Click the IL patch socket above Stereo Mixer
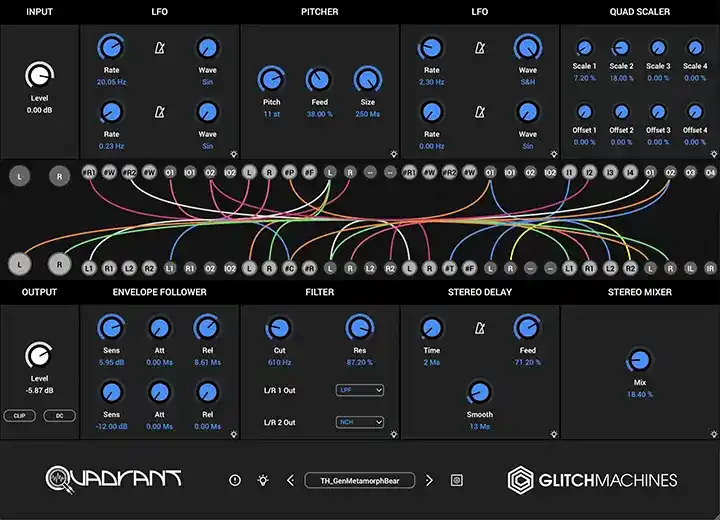This screenshot has width=720, height=520. coord(690,268)
